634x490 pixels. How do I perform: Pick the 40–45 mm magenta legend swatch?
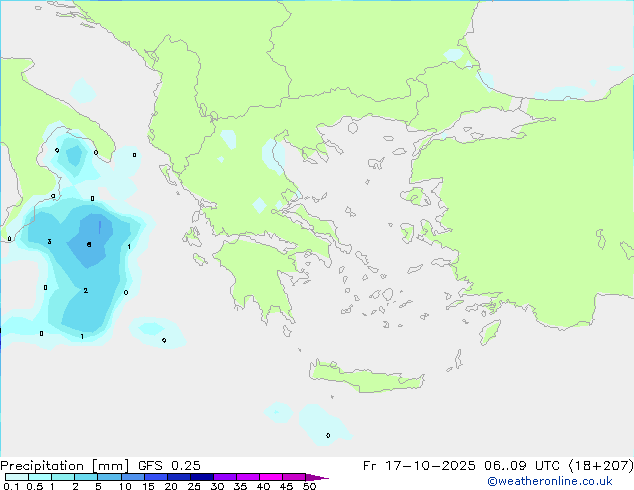[271, 477]
